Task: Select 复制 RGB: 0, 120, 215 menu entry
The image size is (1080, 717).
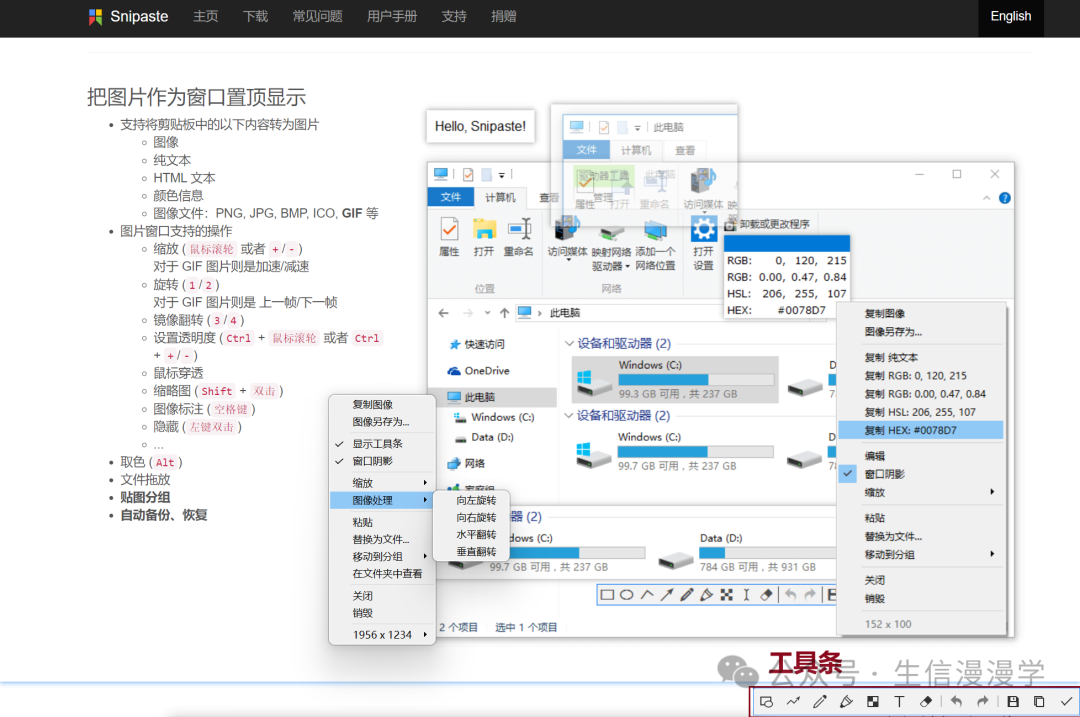Action: click(x=920, y=375)
